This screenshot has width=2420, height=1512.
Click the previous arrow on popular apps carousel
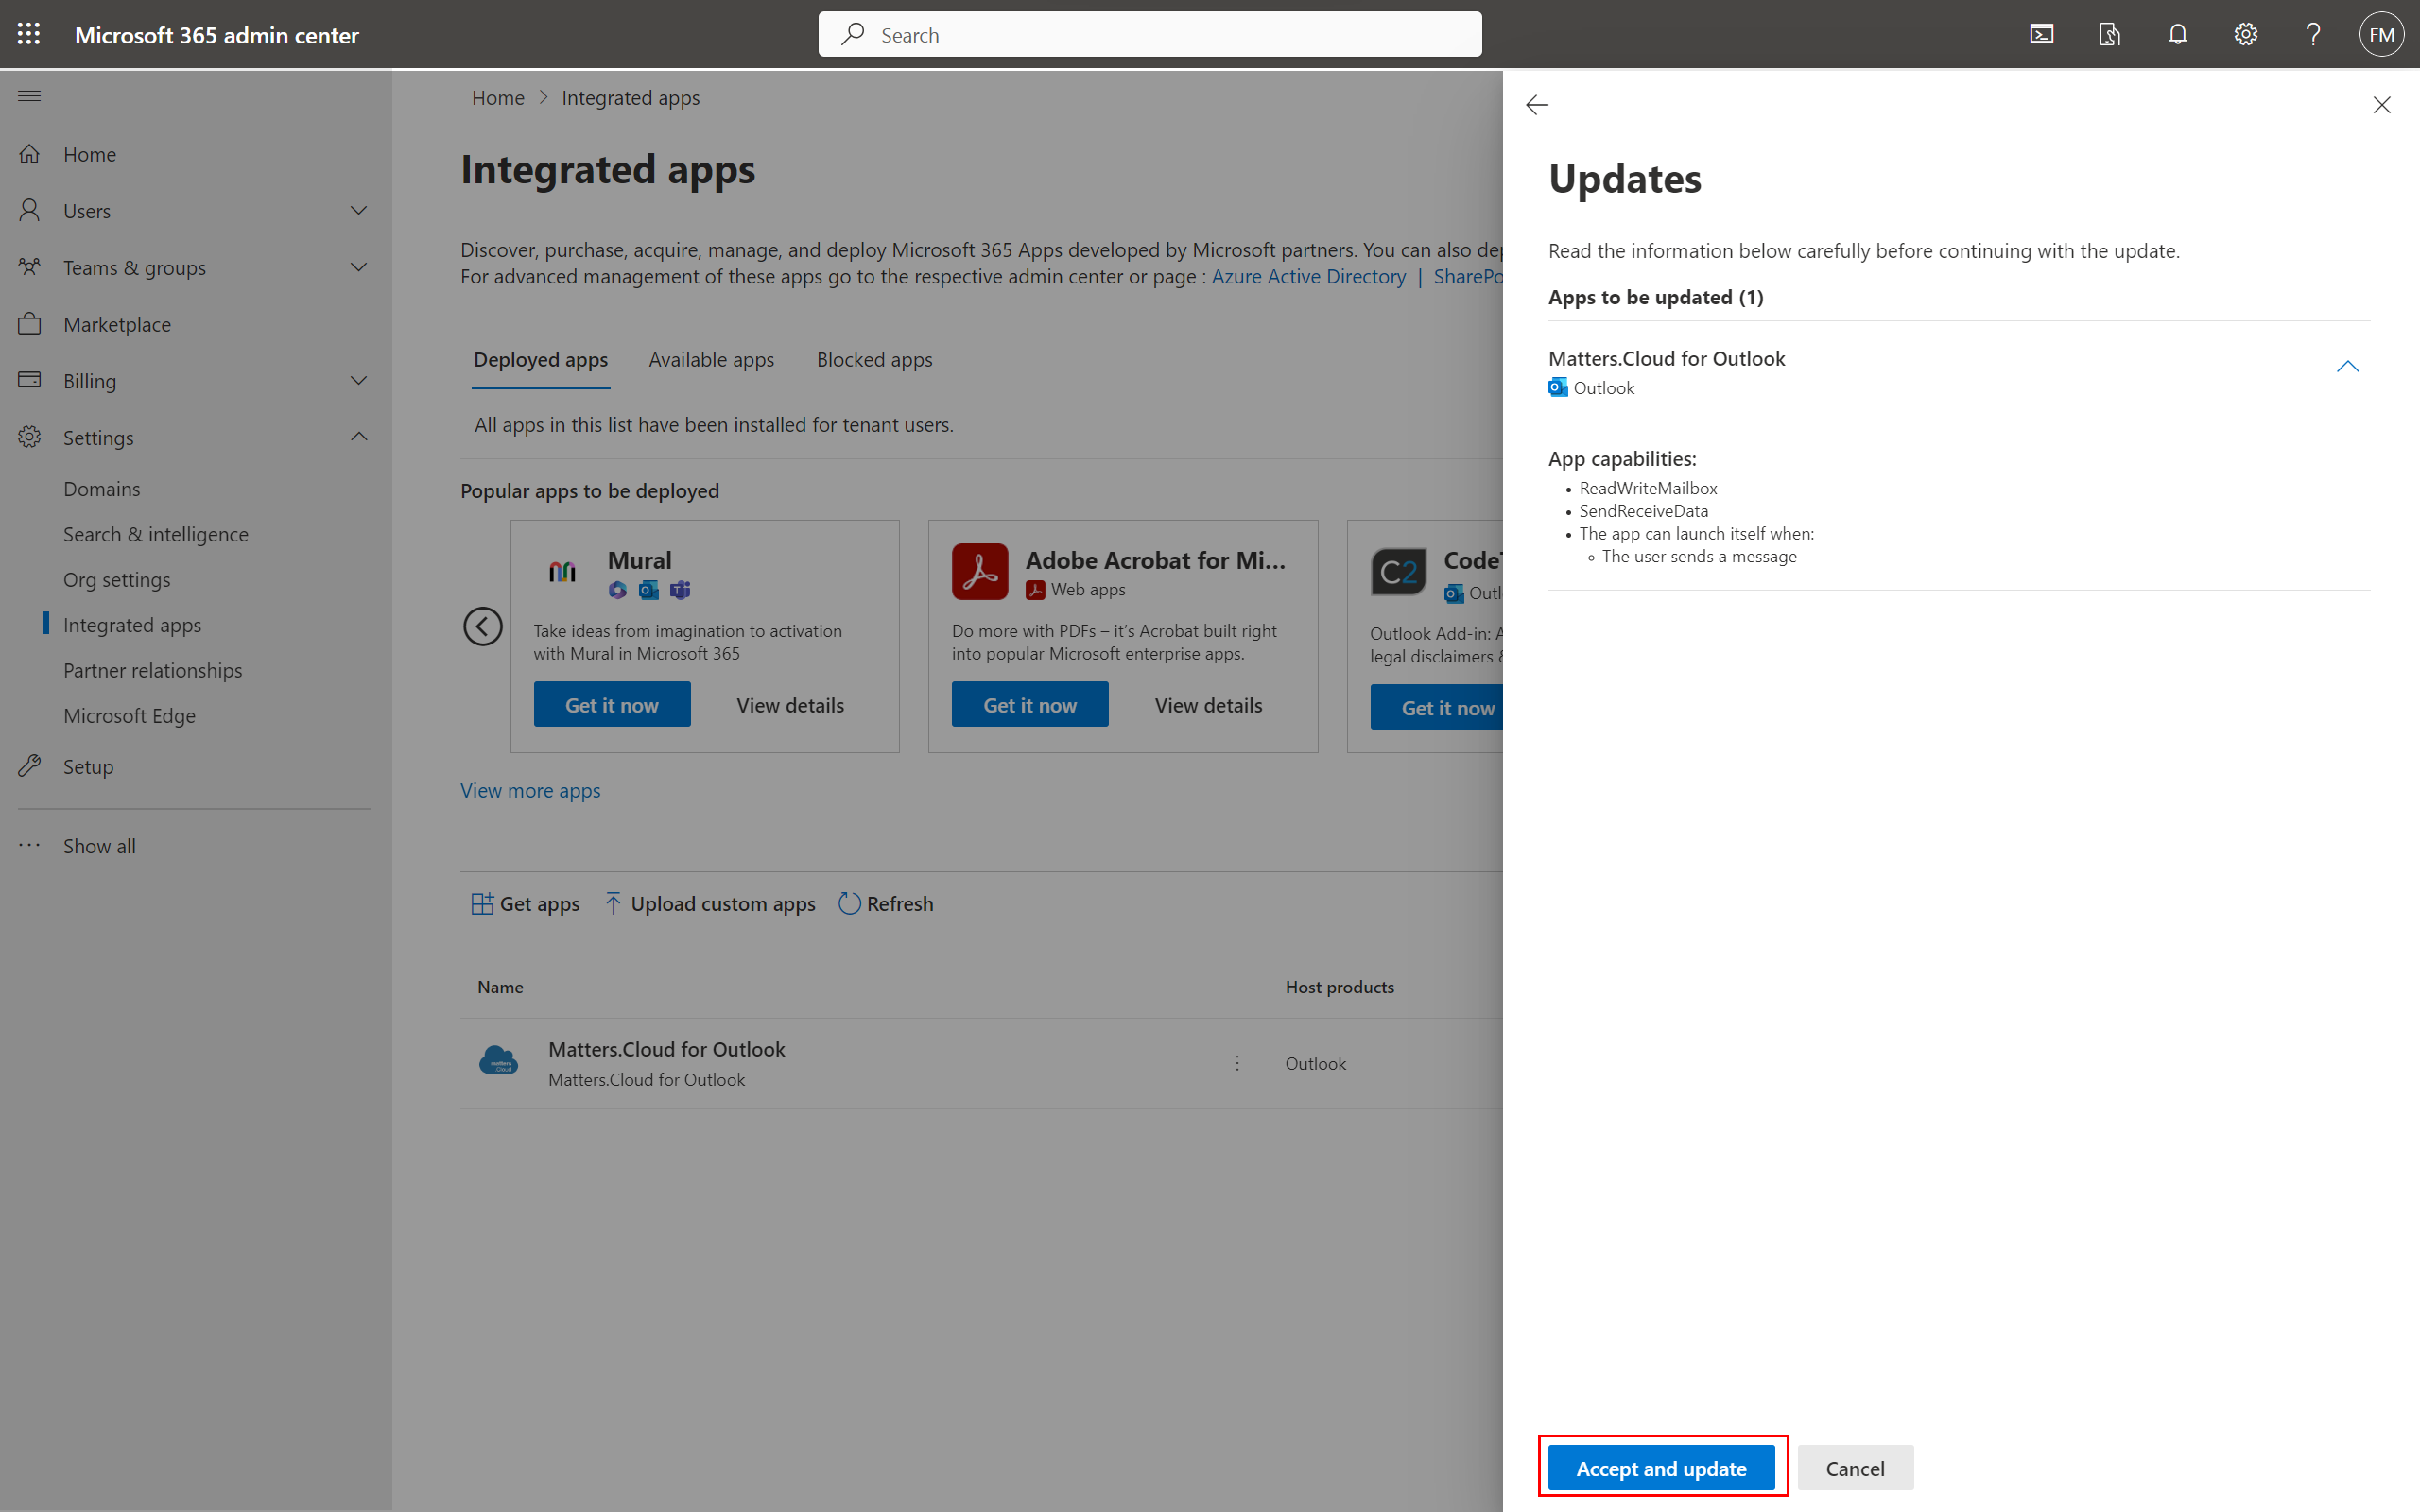[x=482, y=627]
